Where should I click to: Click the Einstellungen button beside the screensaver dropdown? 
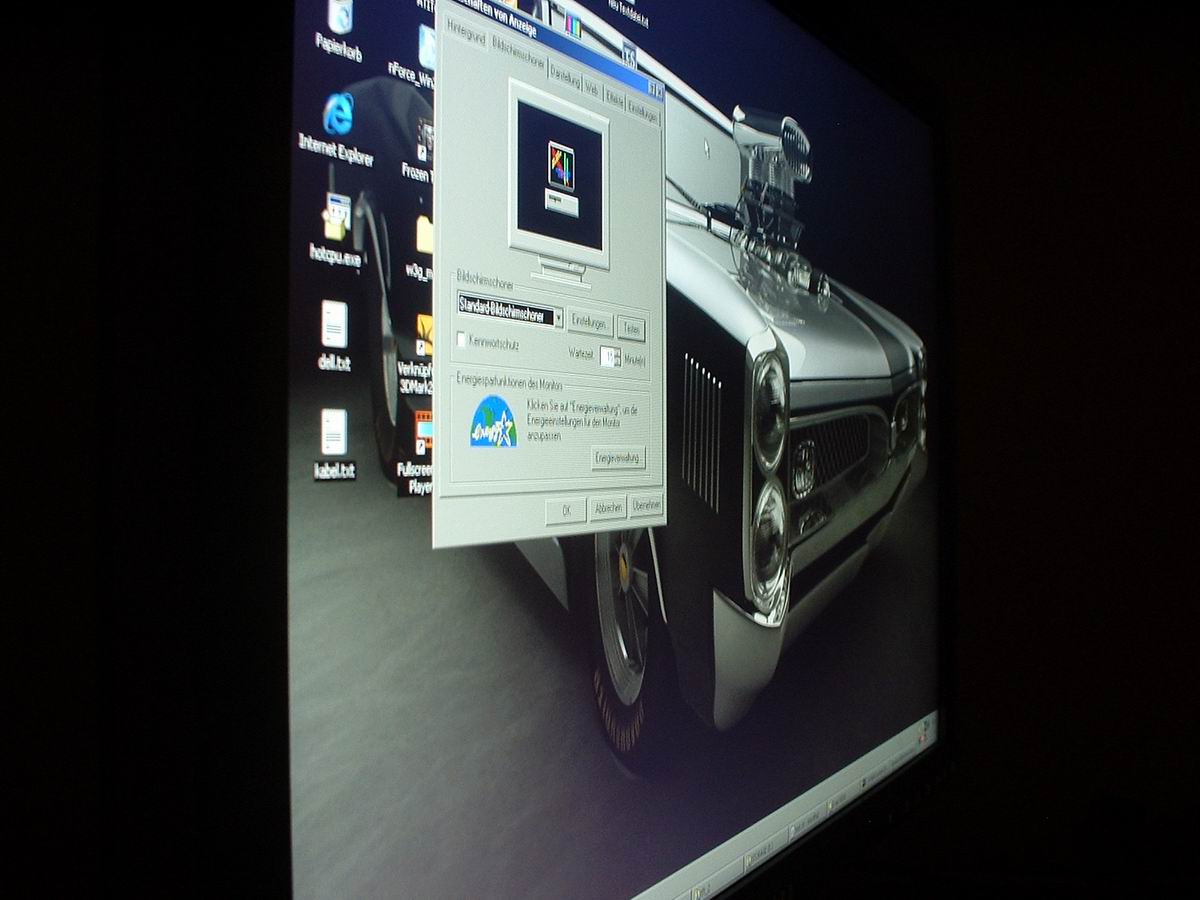[x=590, y=324]
